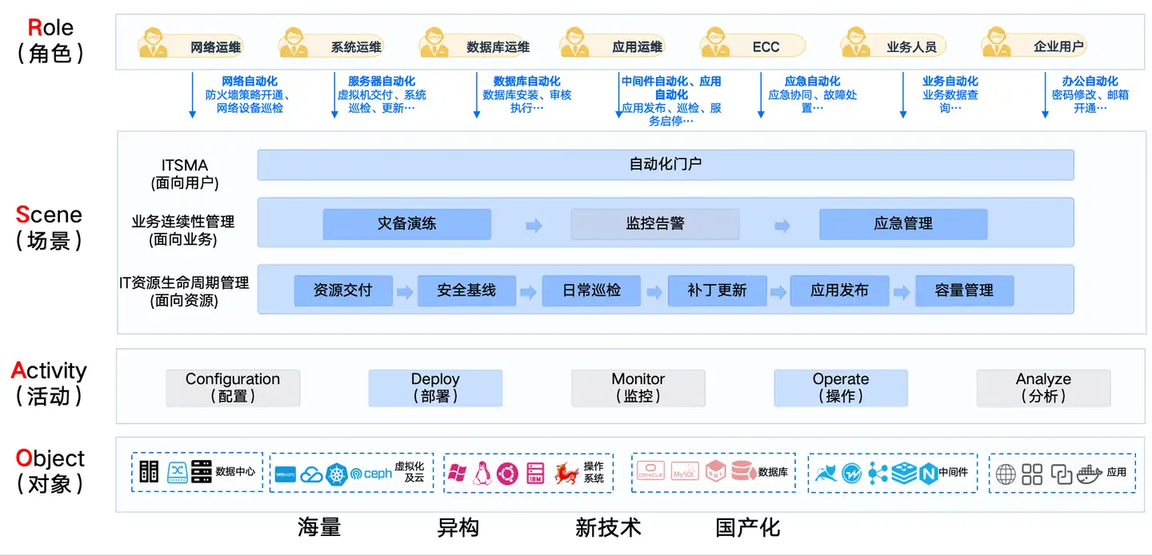Viewport: 1152px width, 556px height.
Task: Click the ITSMA label
Action: tap(184, 166)
